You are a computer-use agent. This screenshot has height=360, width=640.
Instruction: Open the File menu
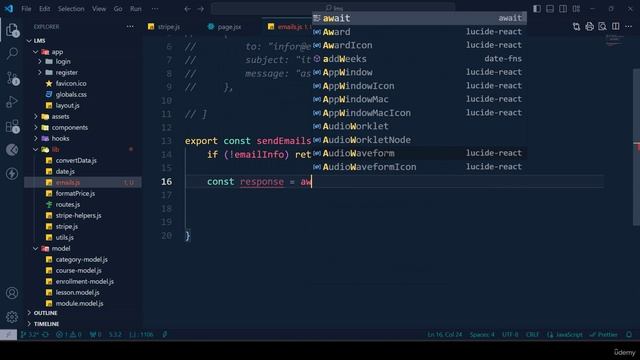26,9
